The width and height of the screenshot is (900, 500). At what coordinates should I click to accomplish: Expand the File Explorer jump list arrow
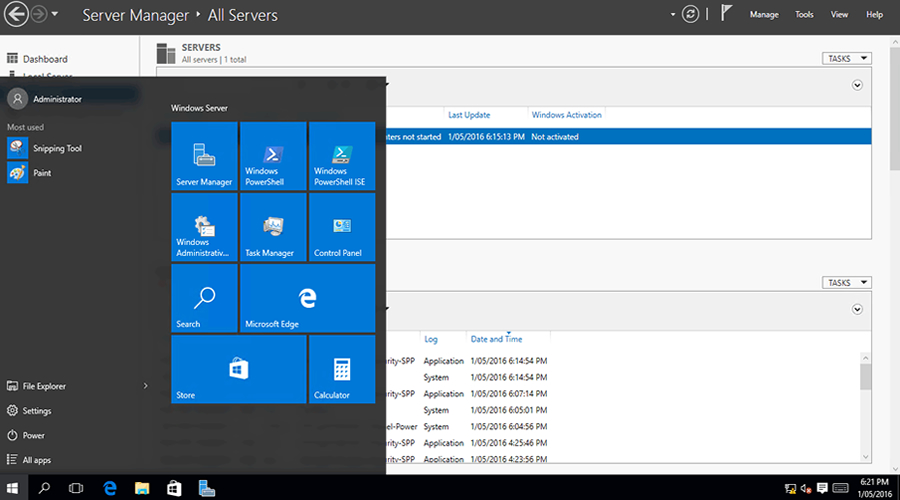tap(145, 386)
